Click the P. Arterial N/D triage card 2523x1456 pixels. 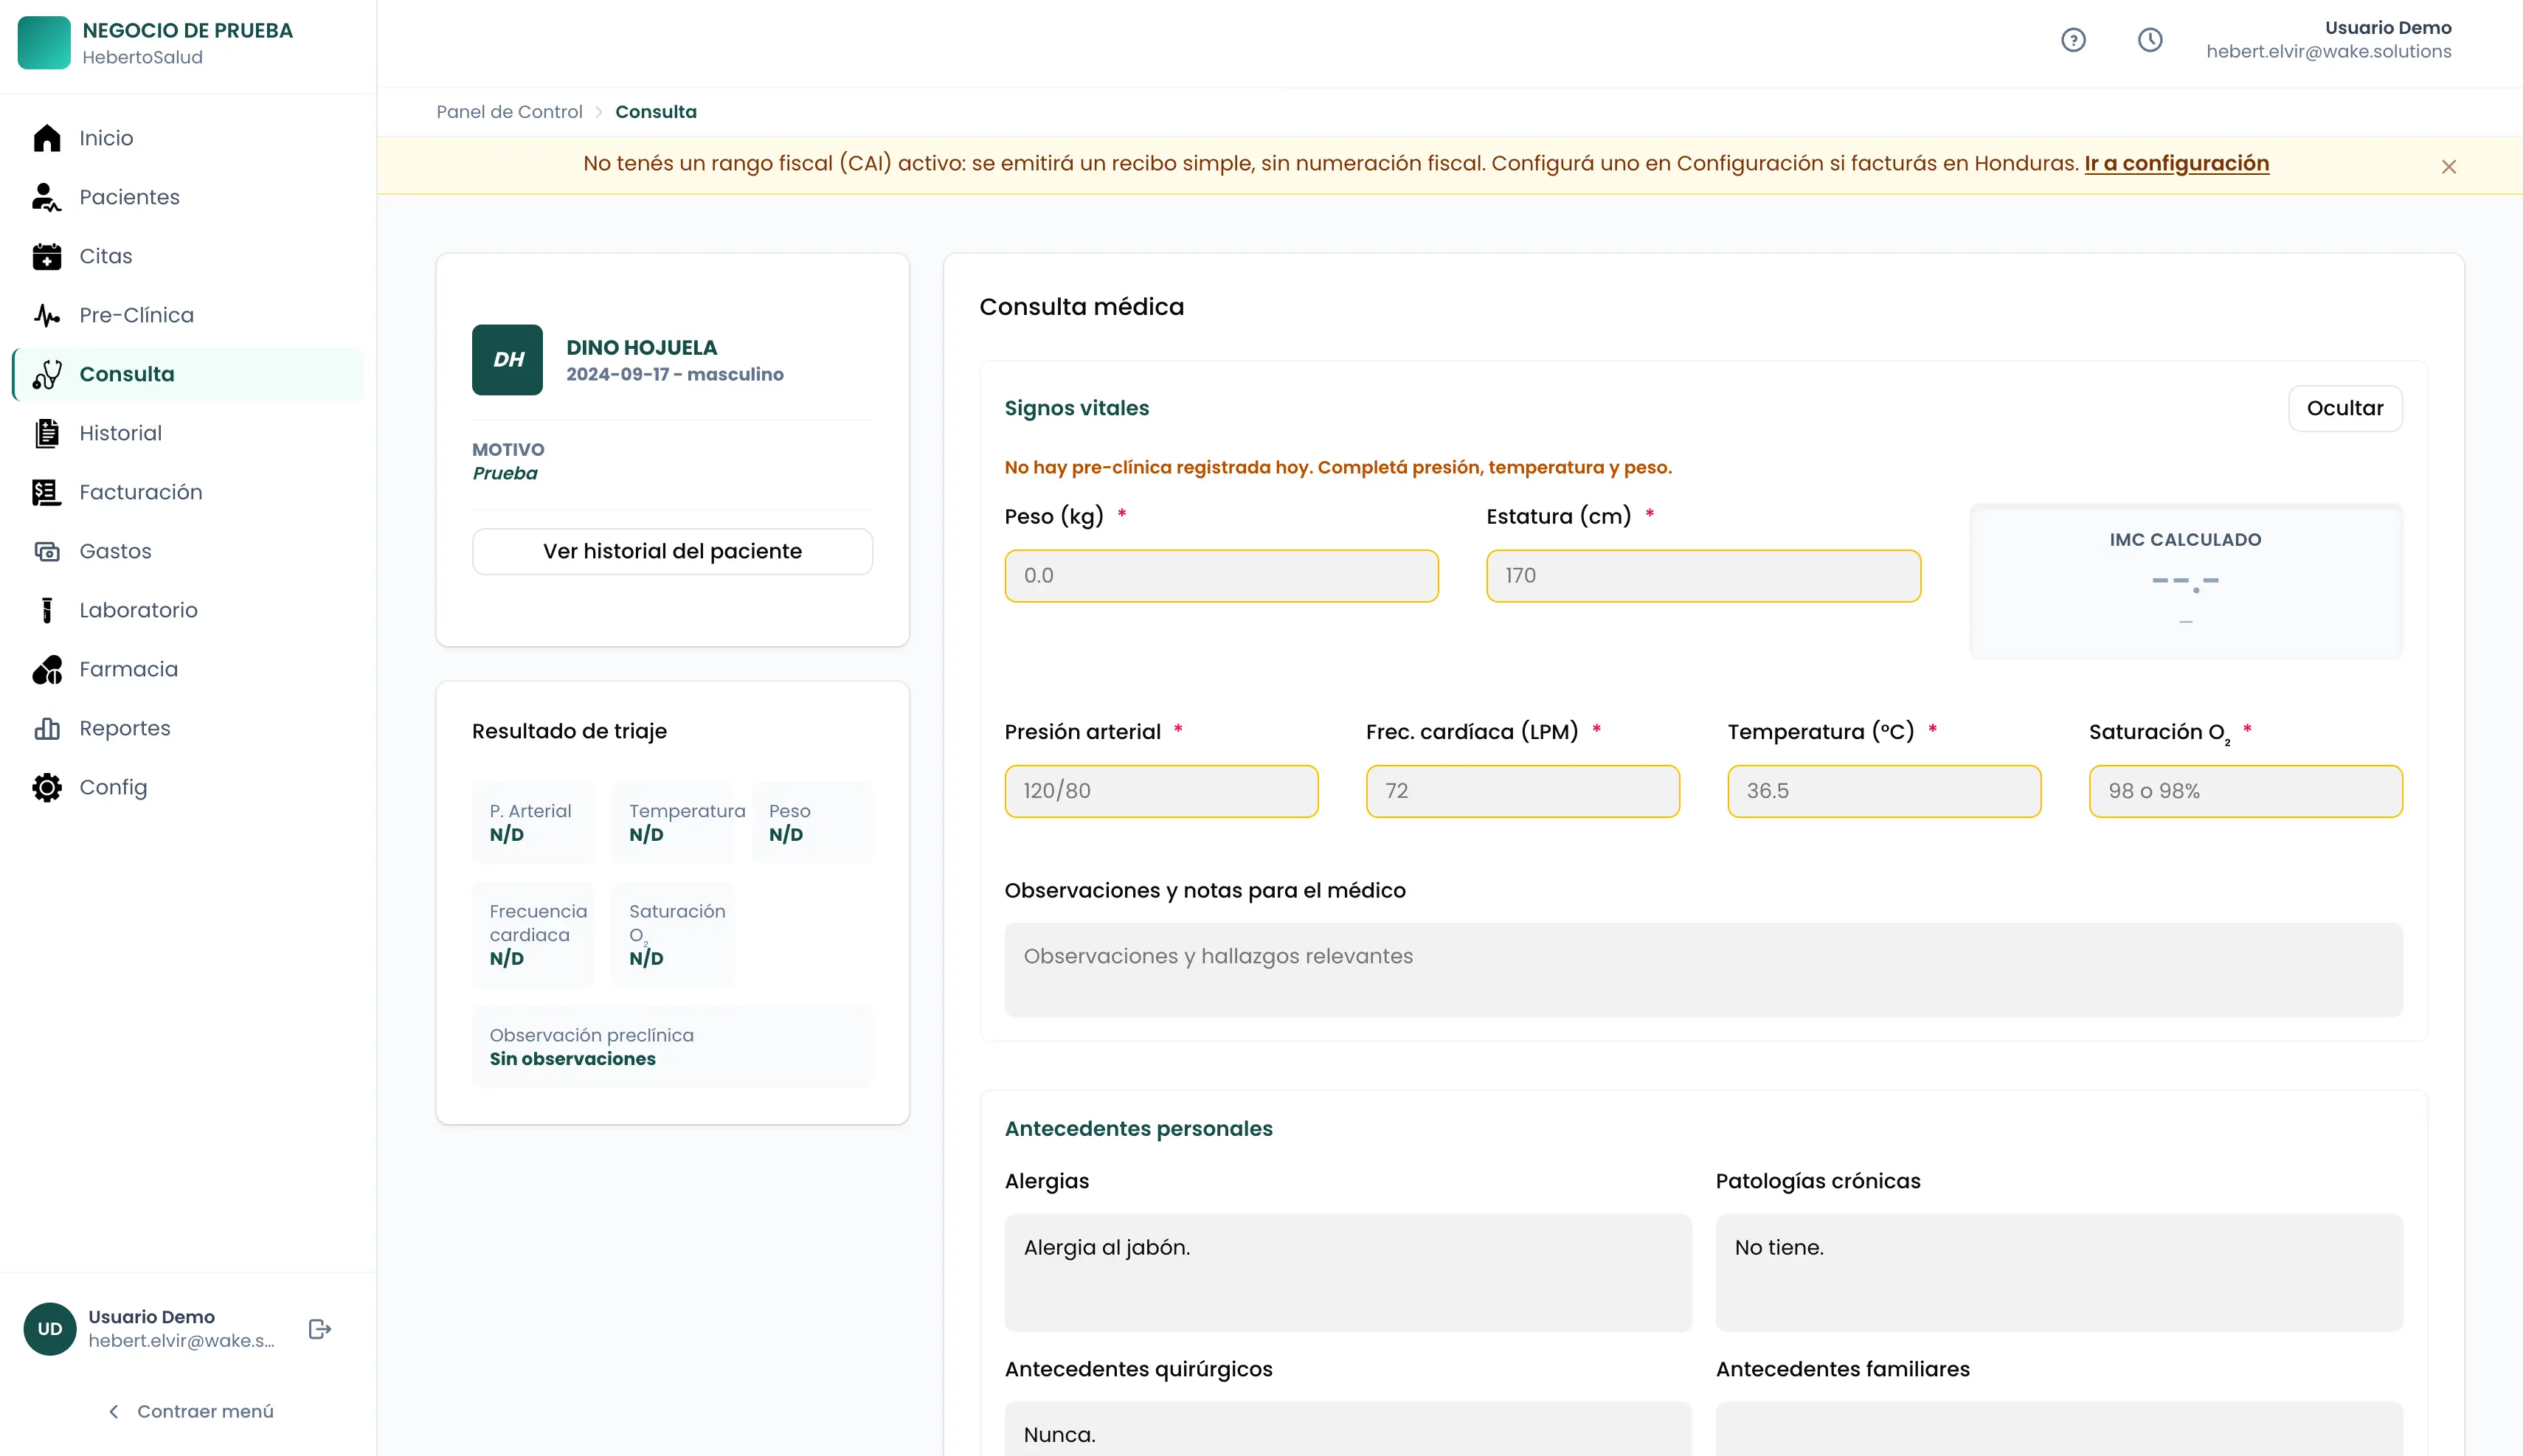coord(532,822)
